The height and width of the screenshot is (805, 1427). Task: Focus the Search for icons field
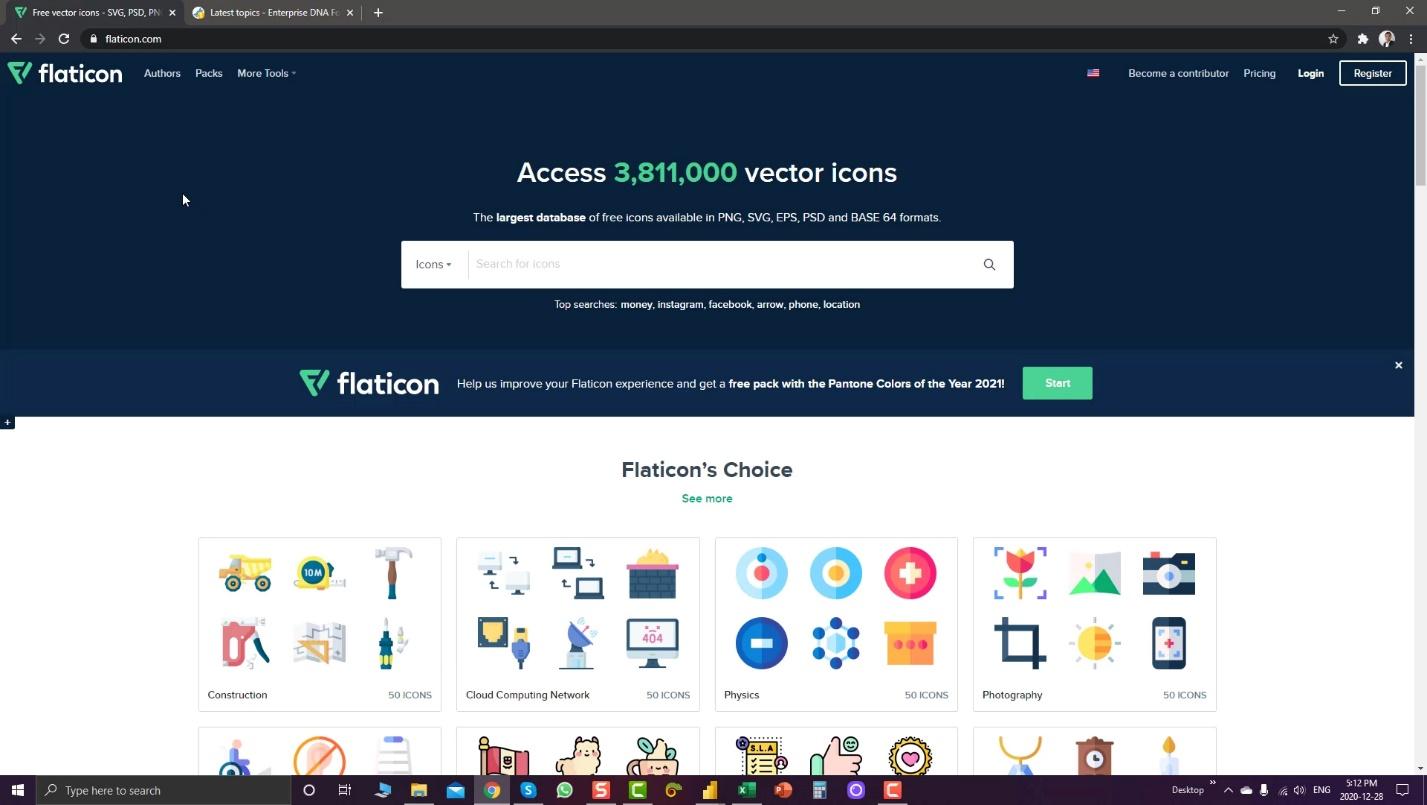coord(717,264)
